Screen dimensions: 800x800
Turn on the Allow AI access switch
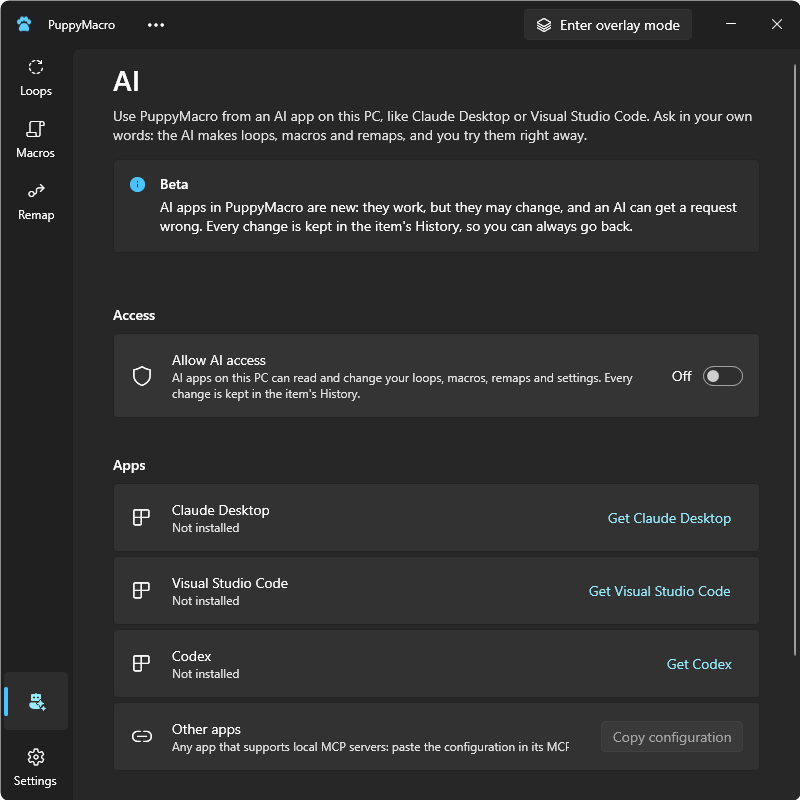(x=722, y=376)
